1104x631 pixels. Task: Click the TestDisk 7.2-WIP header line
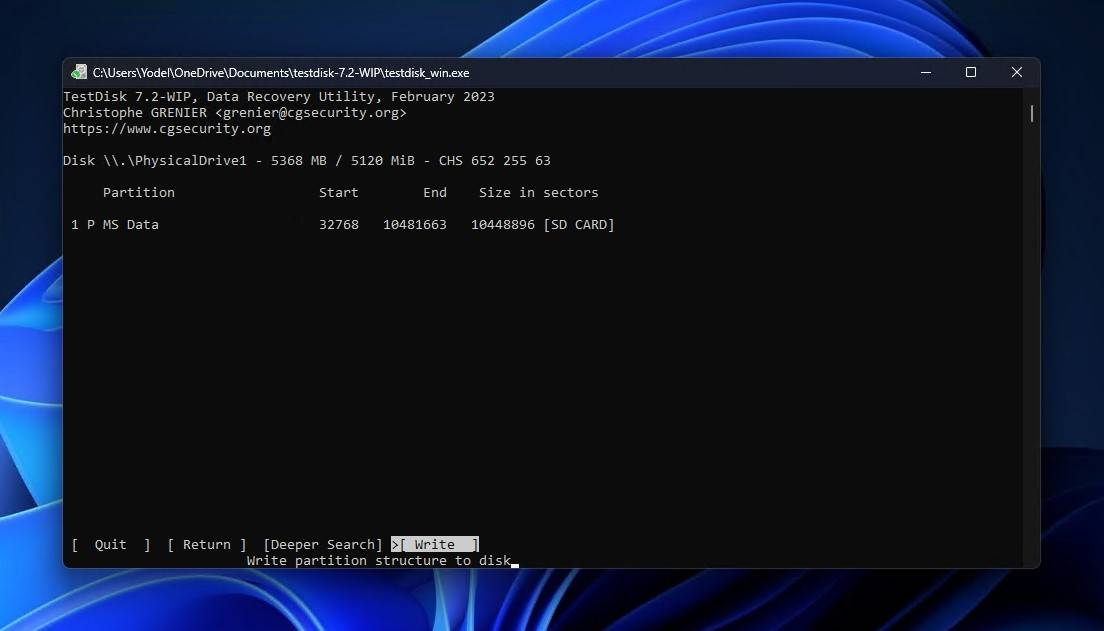coord(279,96)
